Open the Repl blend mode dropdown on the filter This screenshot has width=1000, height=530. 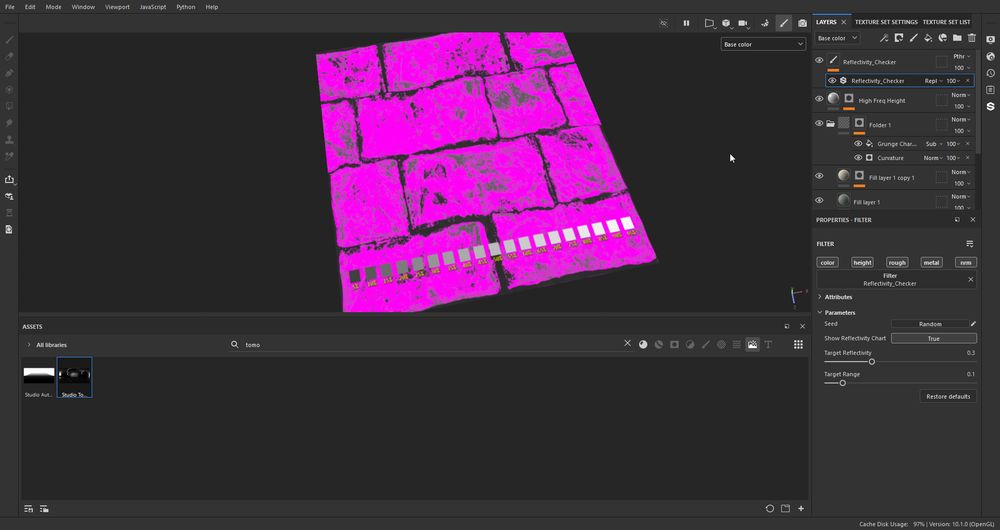[933, 81]
